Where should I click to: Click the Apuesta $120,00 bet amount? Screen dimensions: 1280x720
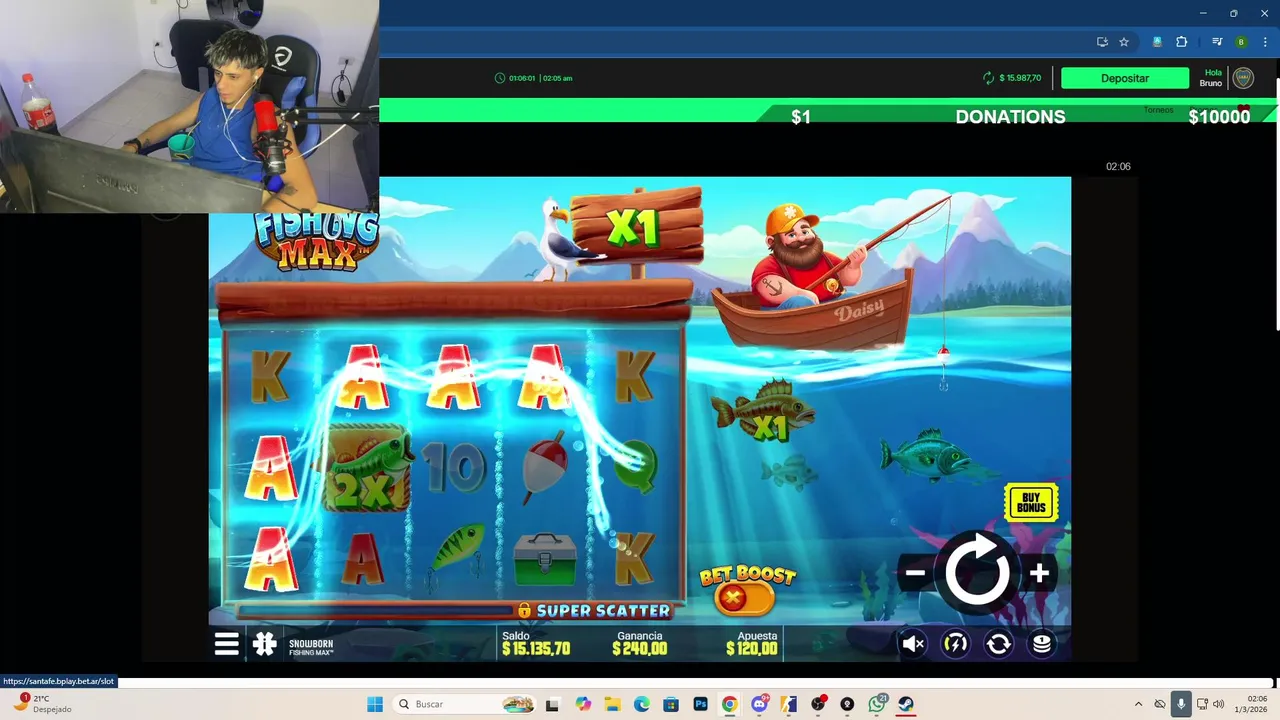[x=752, y=643]
